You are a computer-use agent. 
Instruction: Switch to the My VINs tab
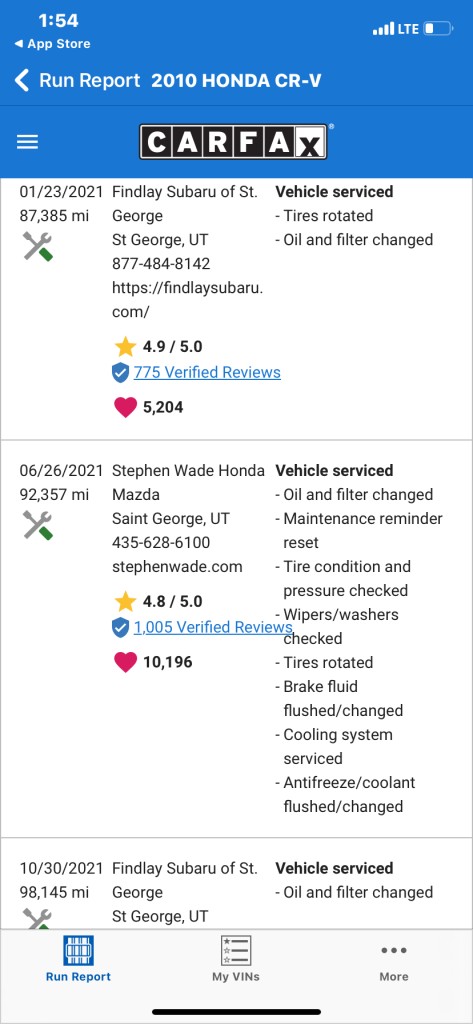tap(236, 959)
